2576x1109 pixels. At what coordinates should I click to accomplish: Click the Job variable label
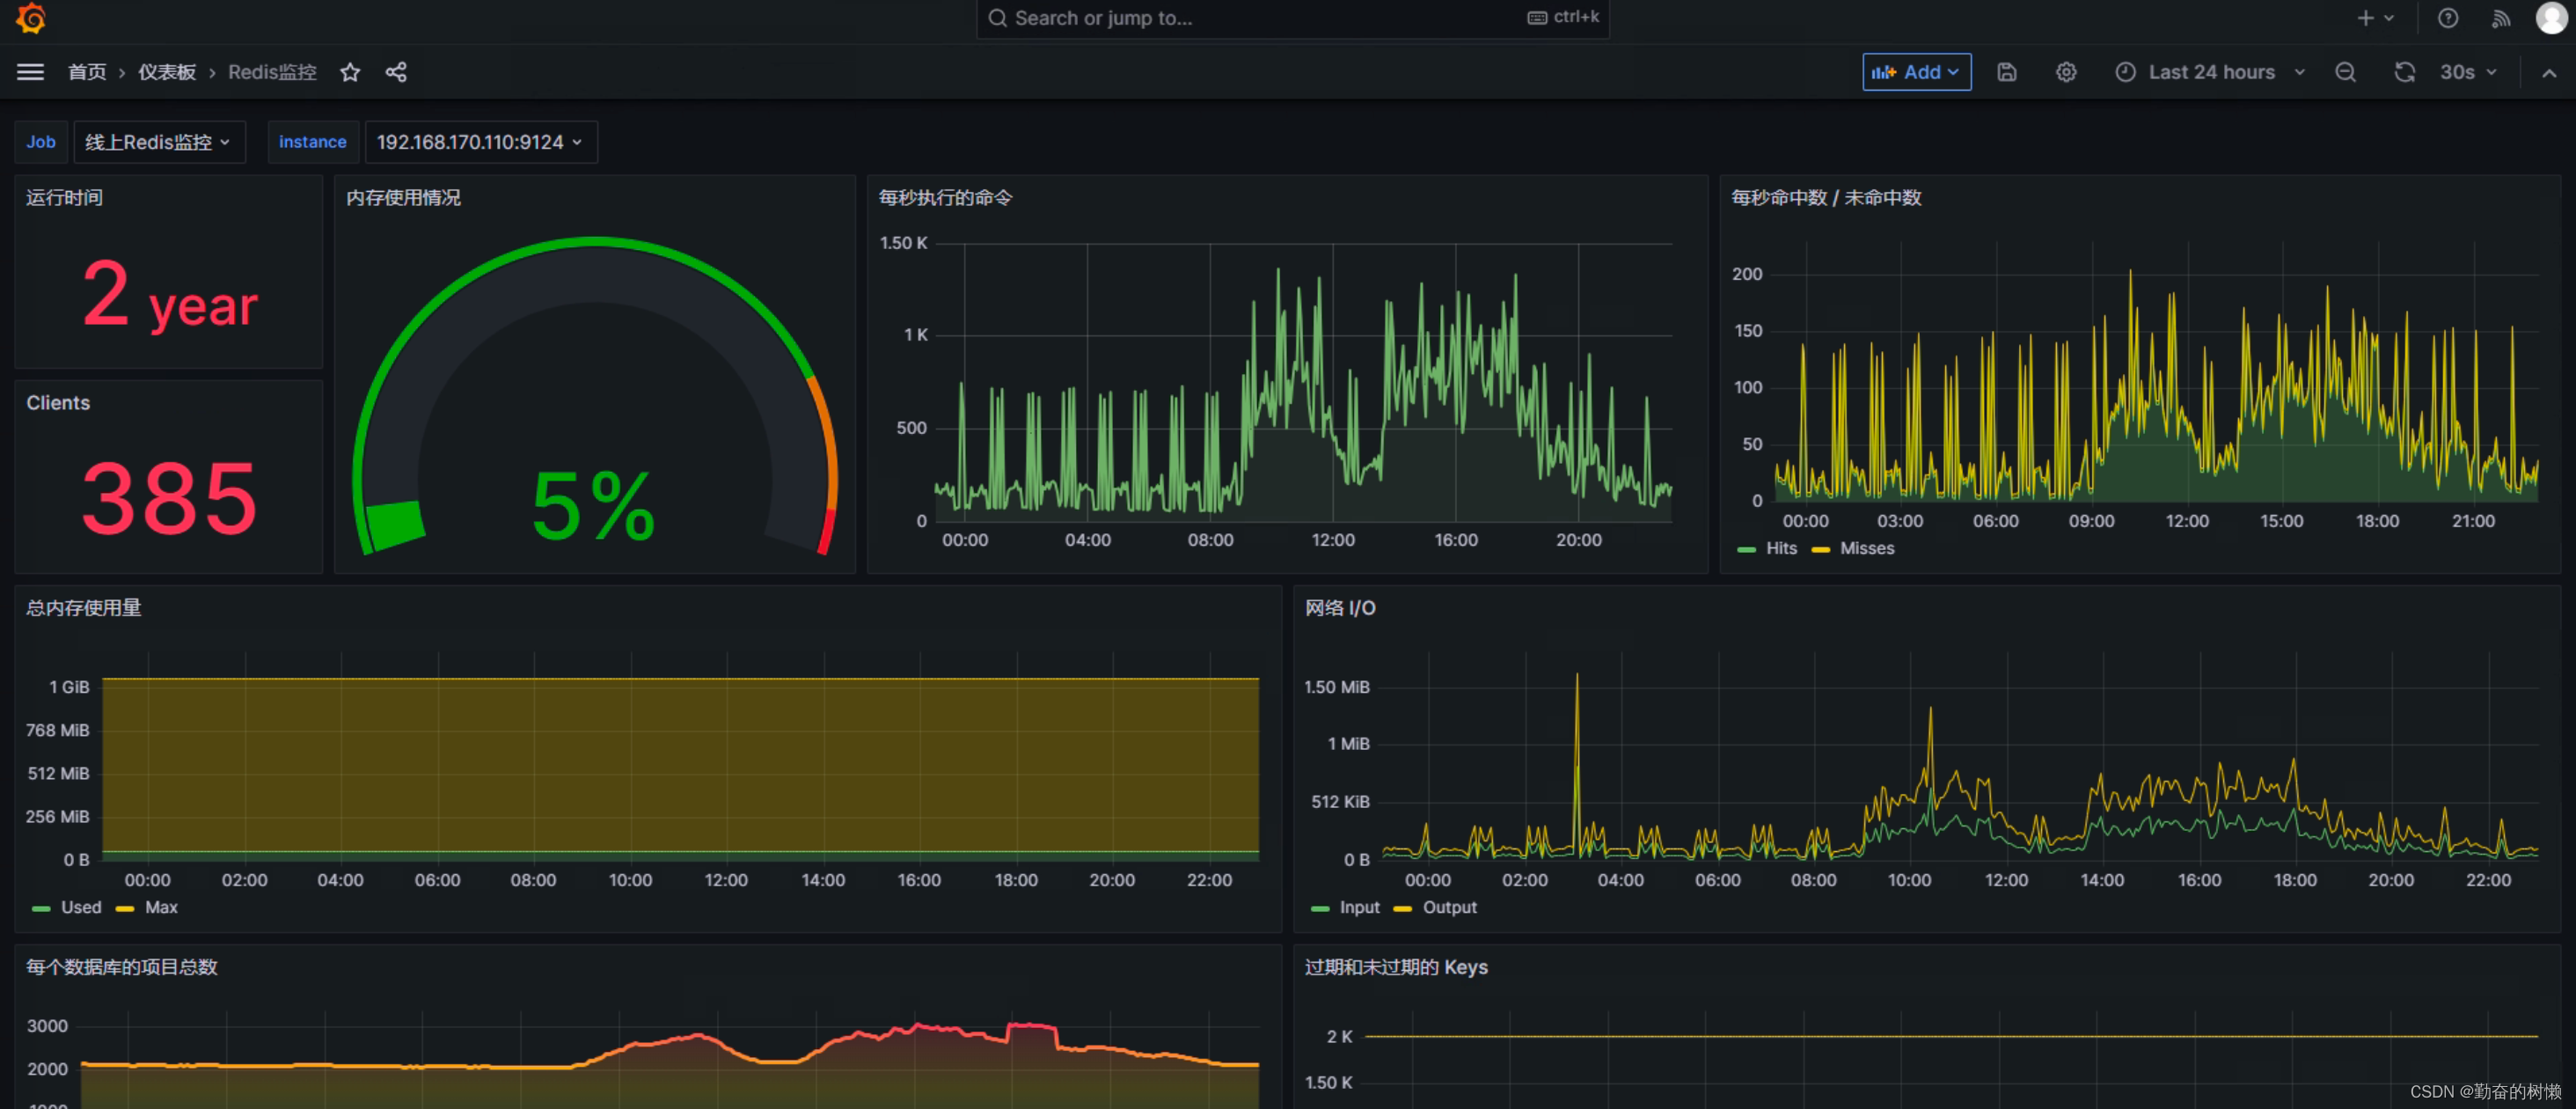coord(41,142)
